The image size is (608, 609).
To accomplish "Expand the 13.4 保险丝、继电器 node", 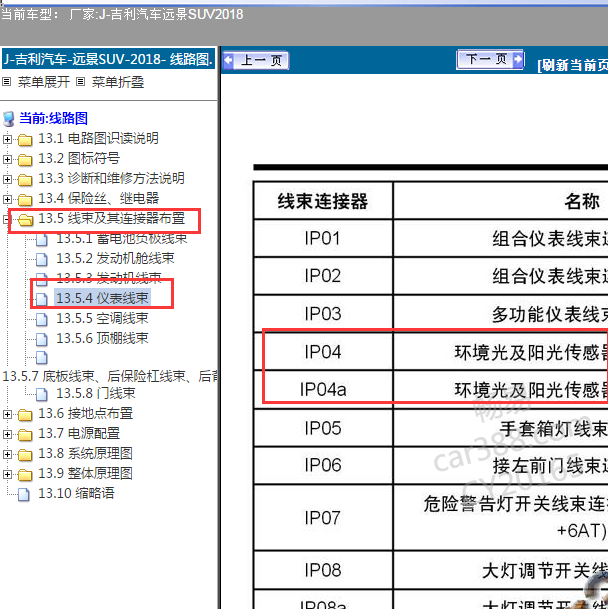I will pyautogui.click(x=7, y=199).
